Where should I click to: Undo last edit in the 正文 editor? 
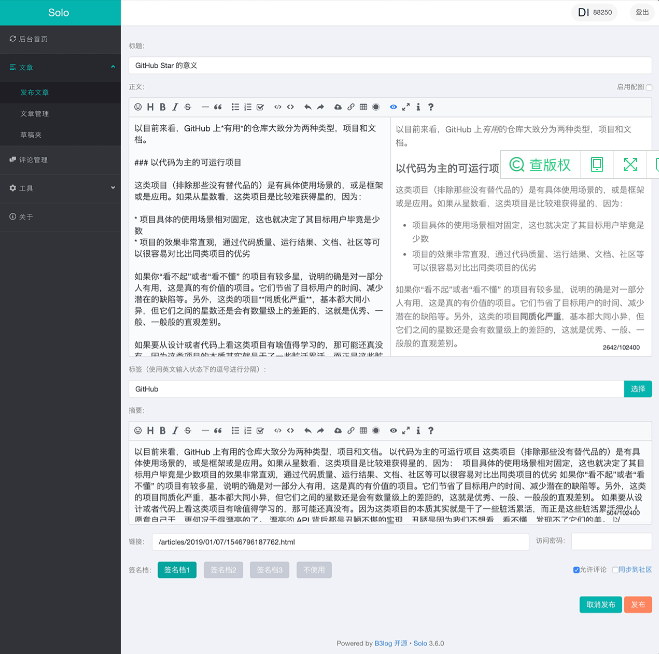(308, 107)
